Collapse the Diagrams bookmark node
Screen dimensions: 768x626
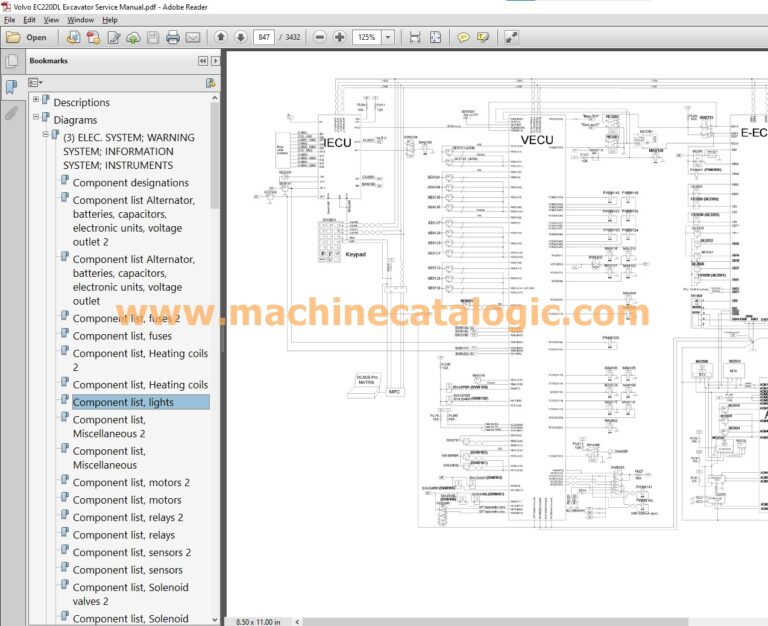pyautogui.click(x=36, y=117)
